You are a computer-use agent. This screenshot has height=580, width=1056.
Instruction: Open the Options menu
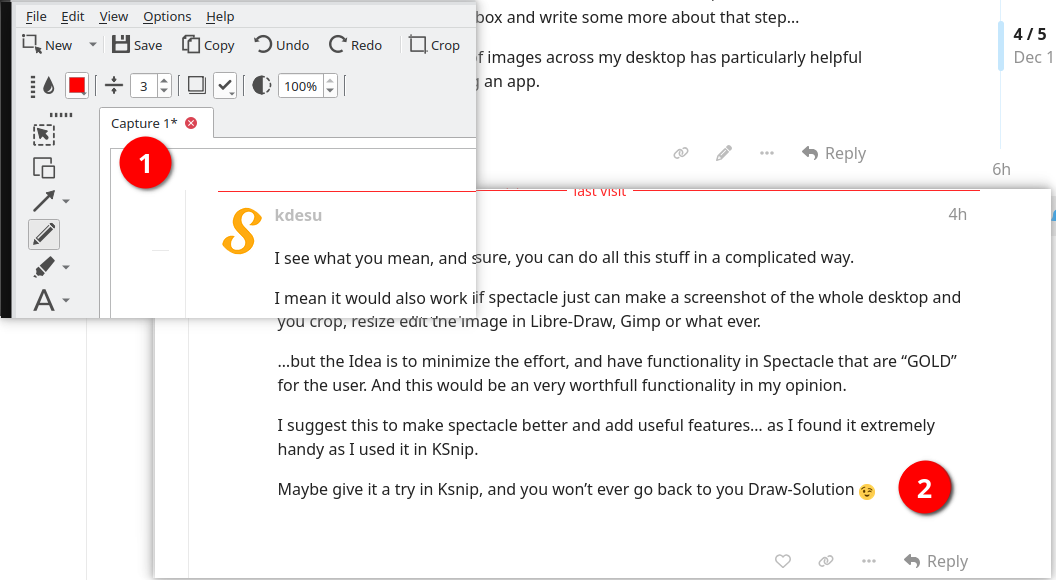point(167,16)
